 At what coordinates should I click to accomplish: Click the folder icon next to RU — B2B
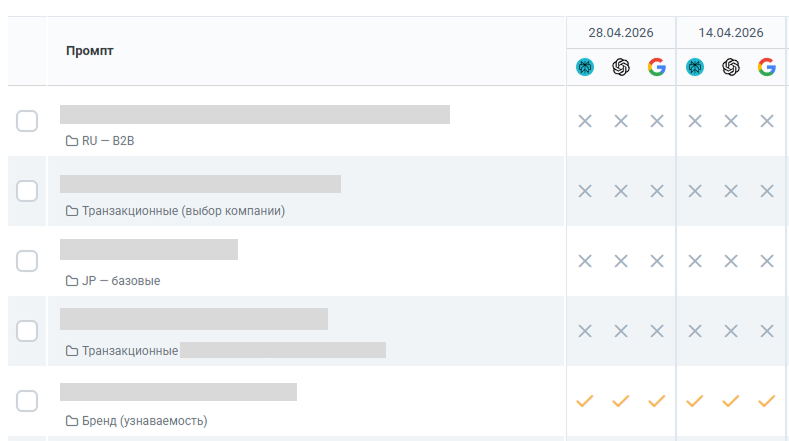point(72,141)
